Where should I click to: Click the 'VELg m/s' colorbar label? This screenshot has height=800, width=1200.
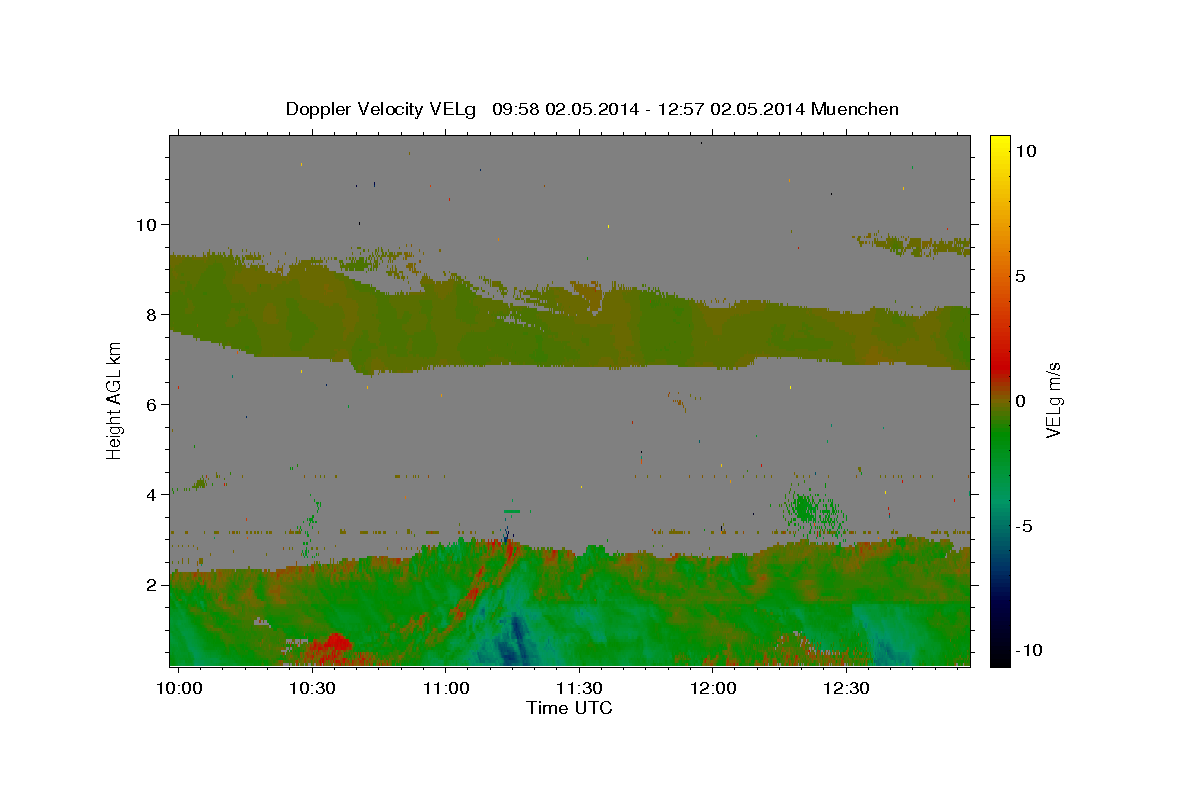(1053, 400)
